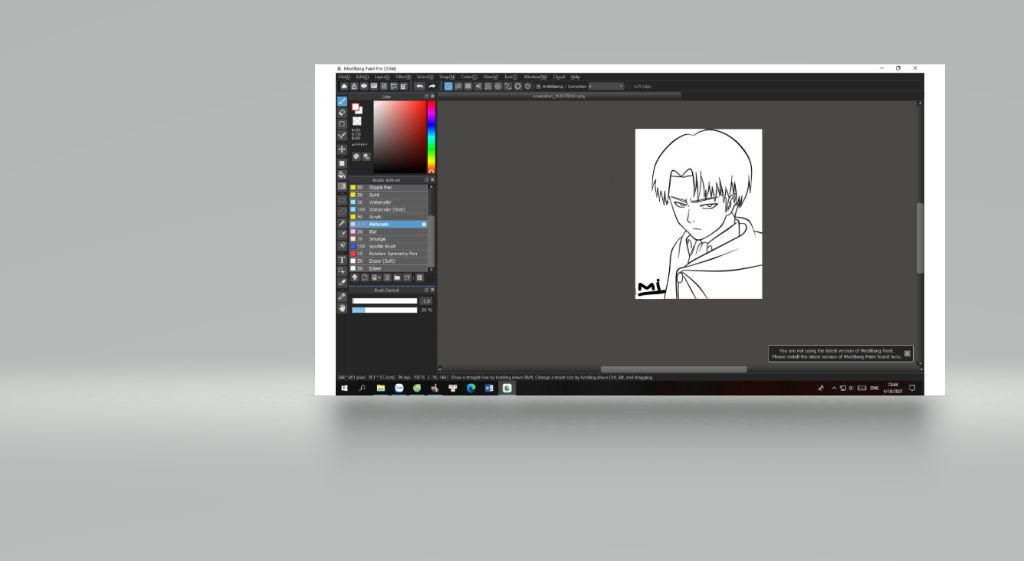Select the Brush tool in the toolbox
This screenshot has width=1024, height=561.
tap(342, 101)
